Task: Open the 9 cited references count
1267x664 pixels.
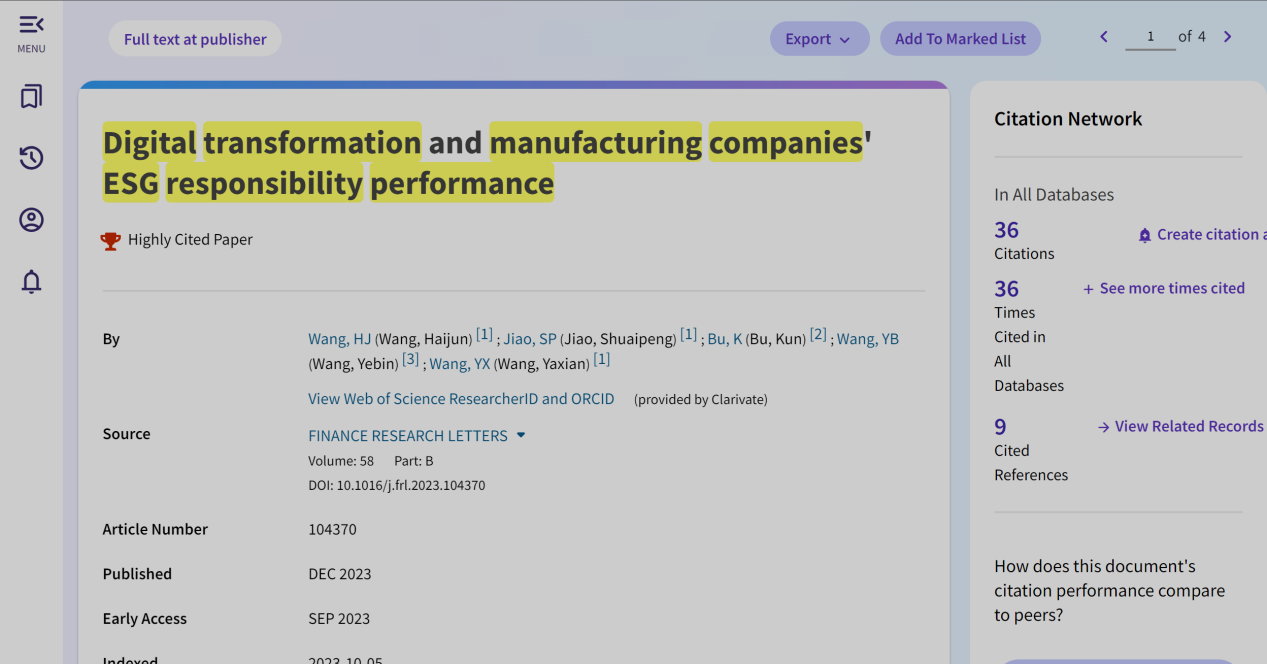Action: click(x=1000, y=427)
